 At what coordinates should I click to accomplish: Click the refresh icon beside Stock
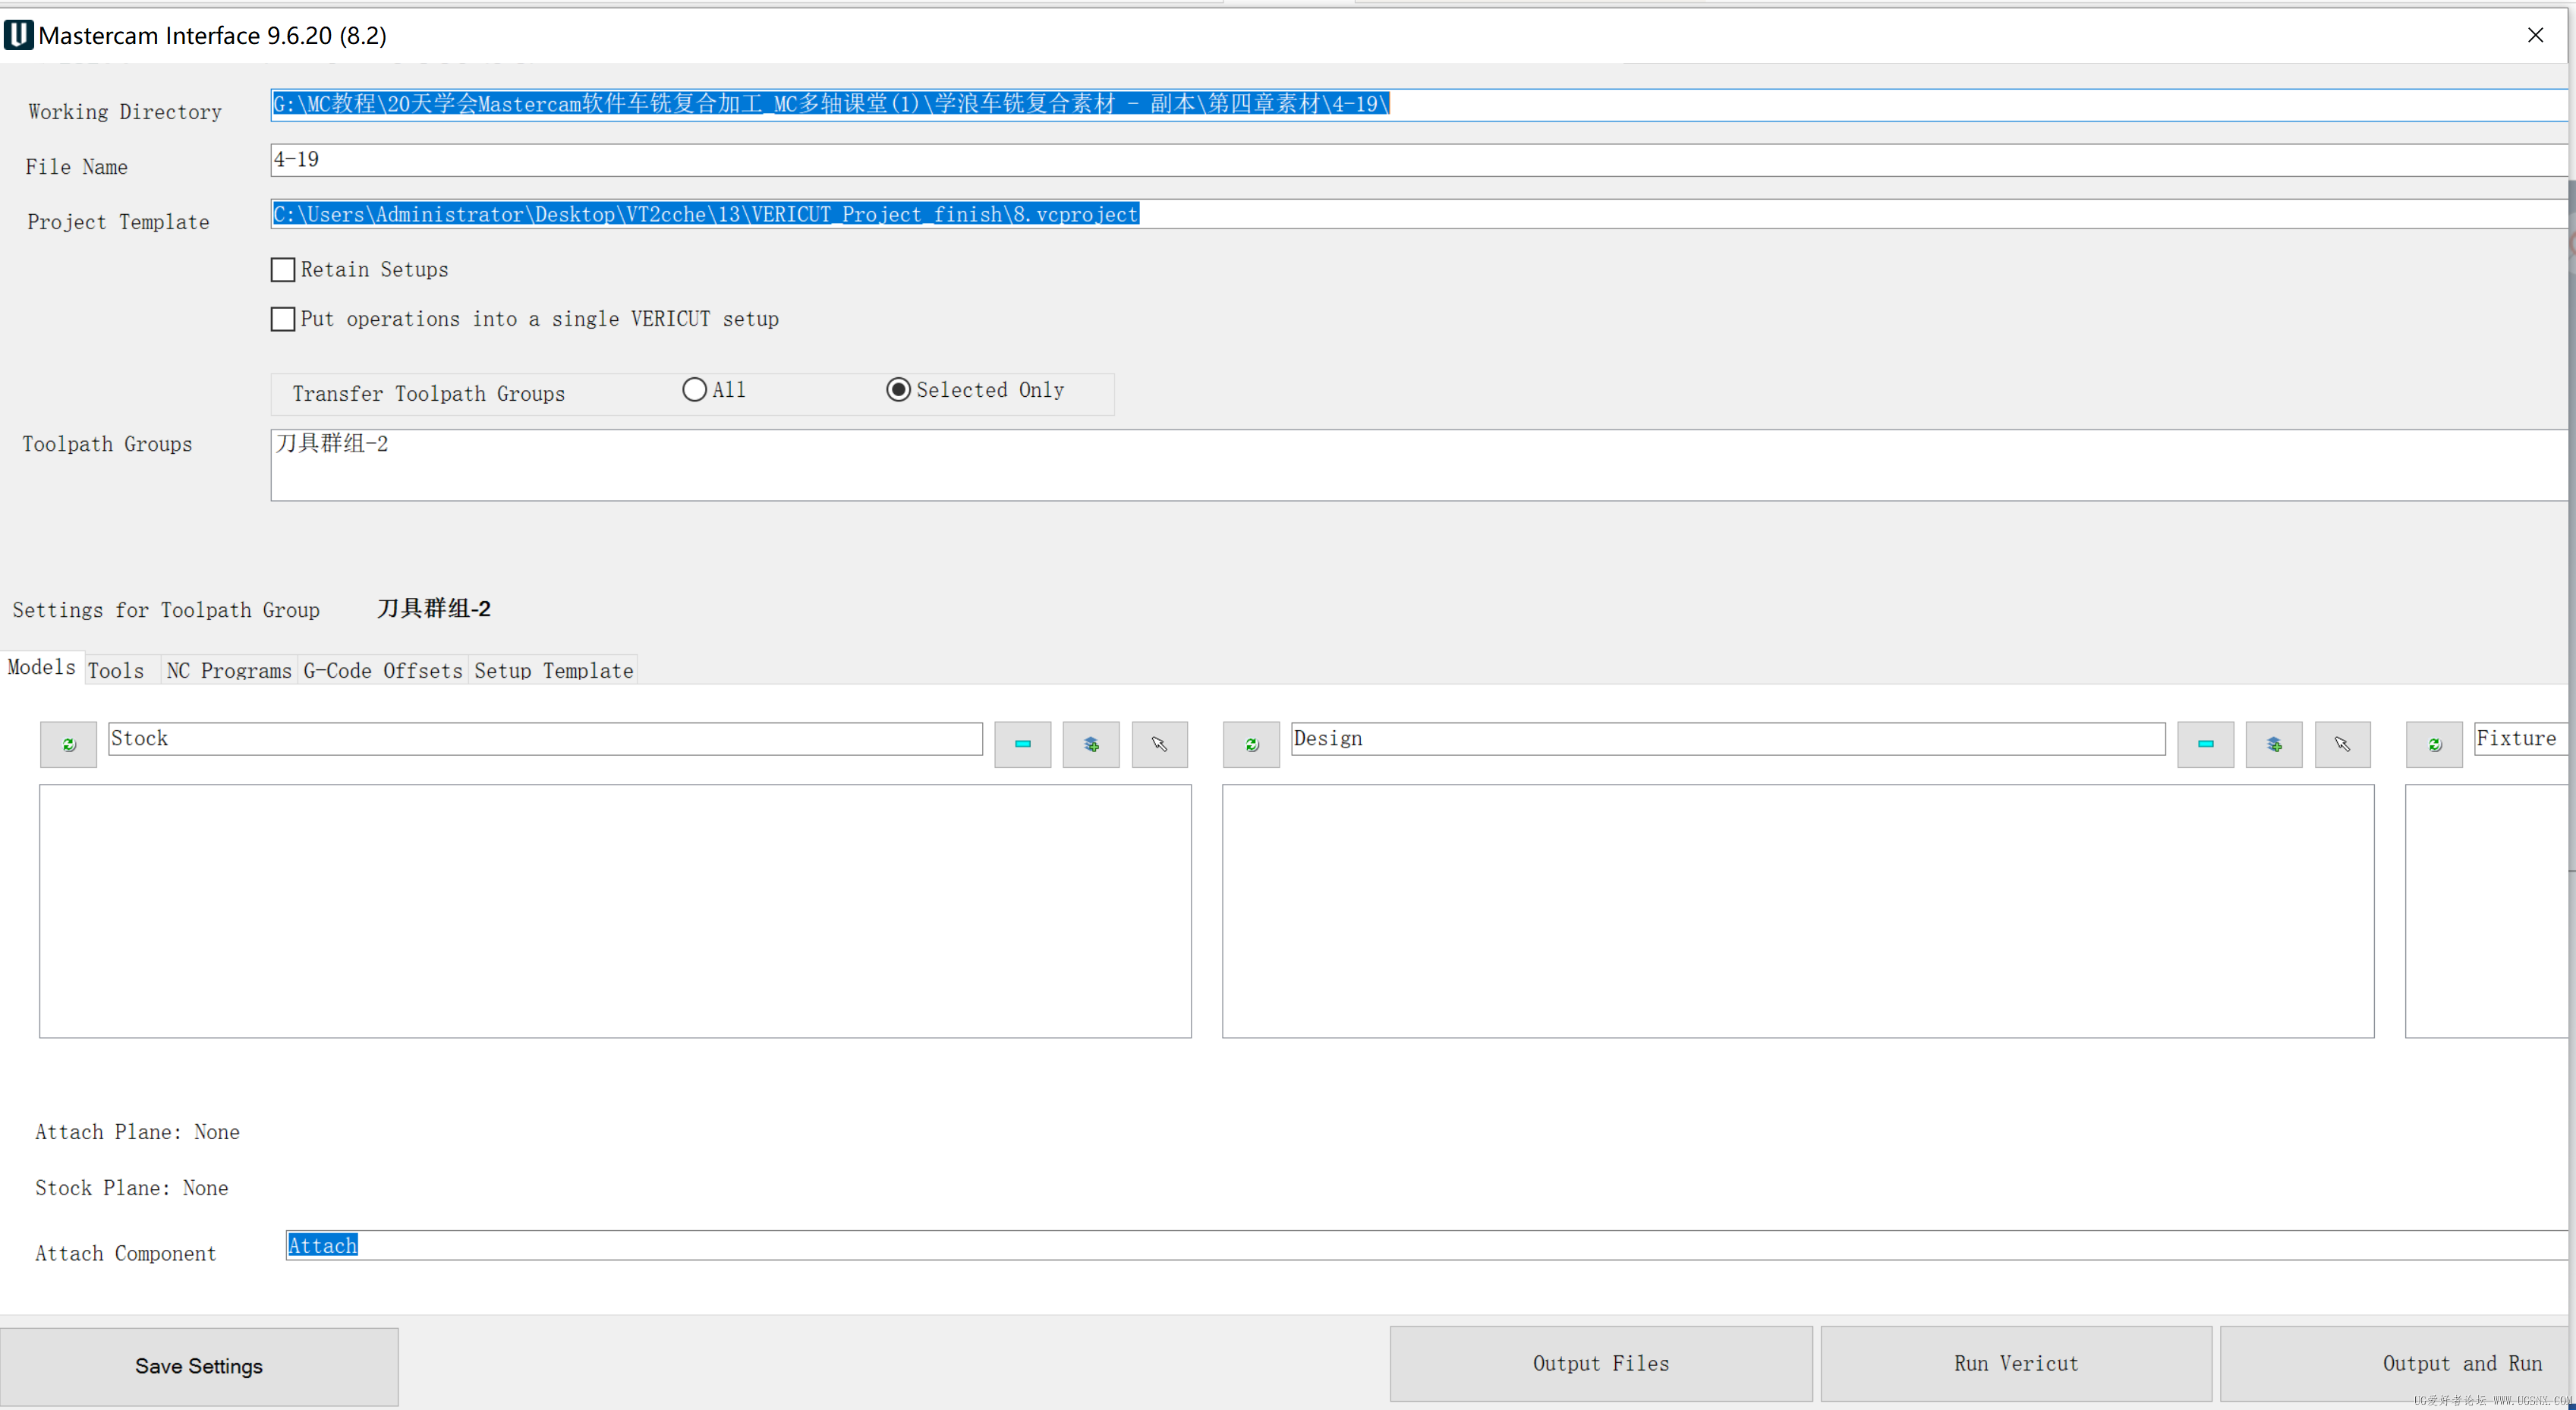pyautogui.click(x=68, y=744)
